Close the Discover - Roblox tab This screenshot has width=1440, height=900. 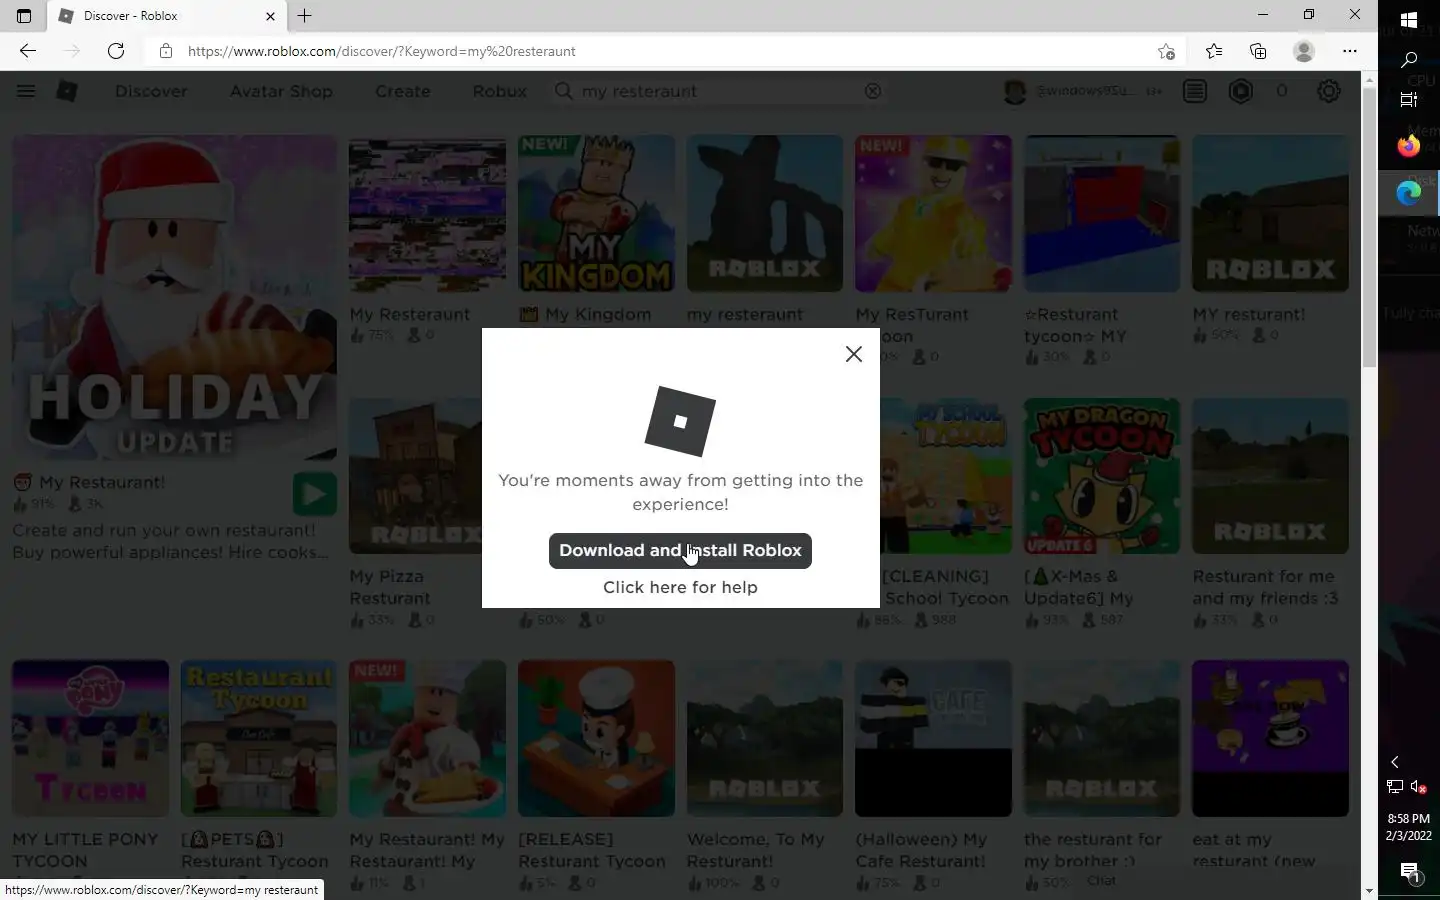point(270,16)
